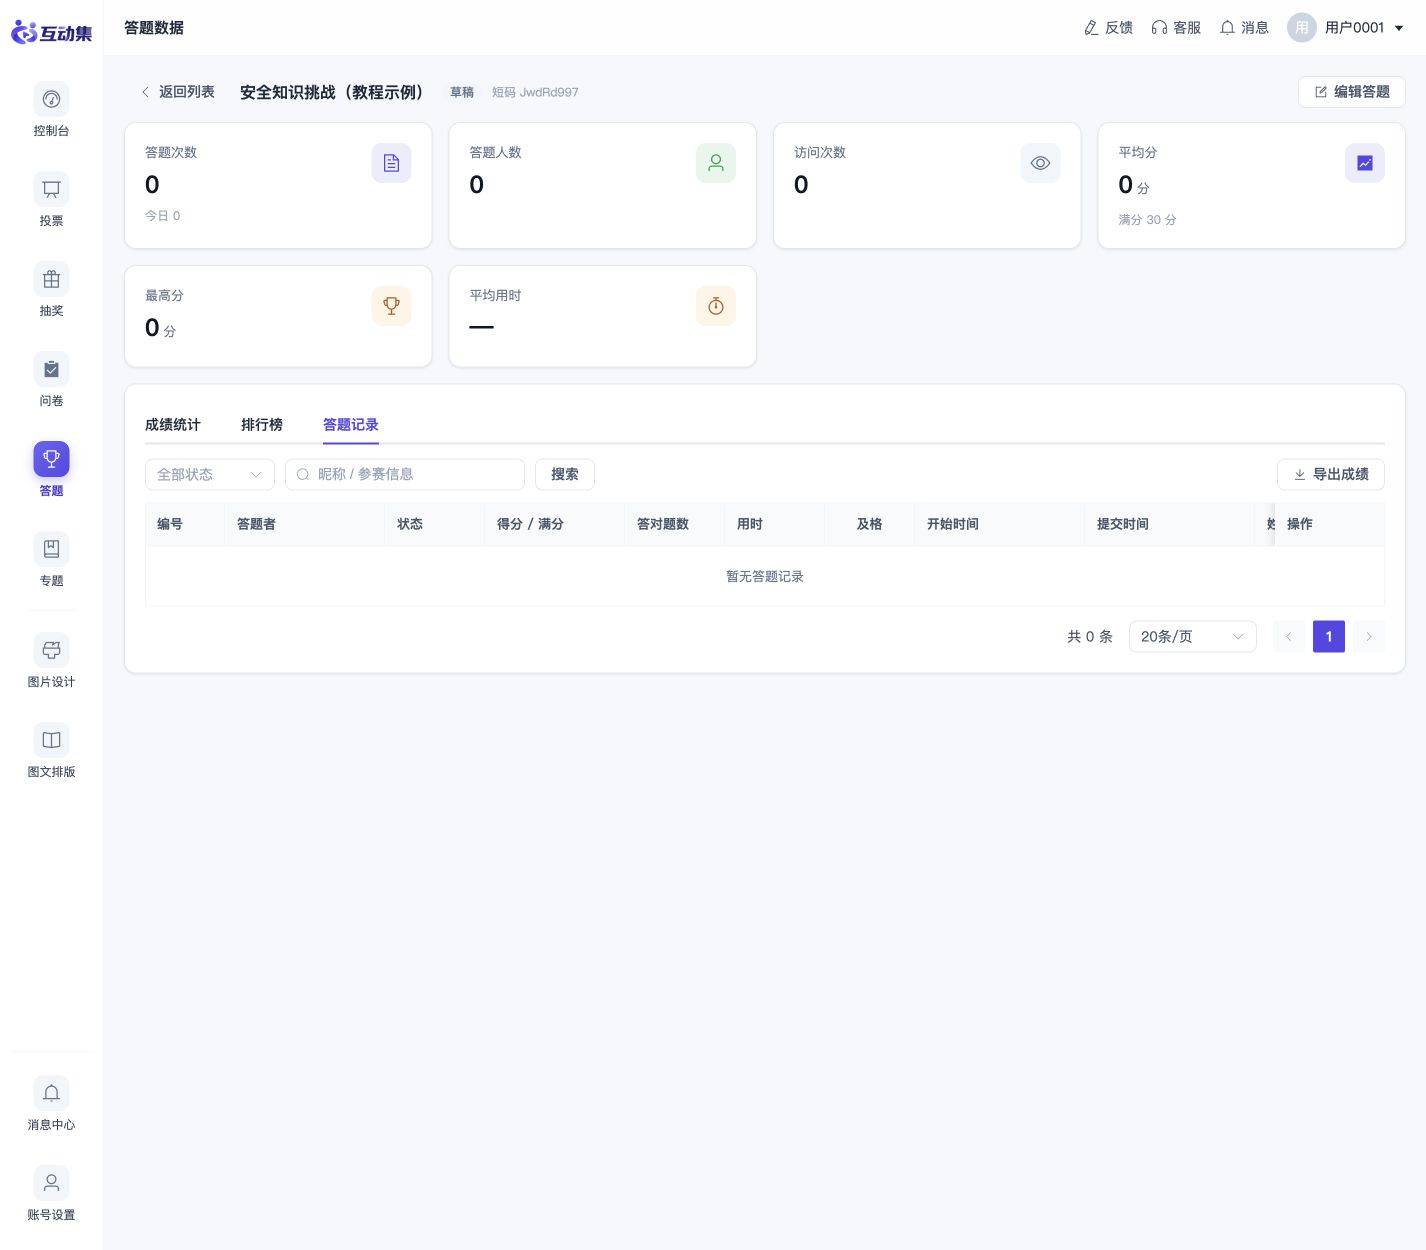Click the 答题次数 document icon
Image resolution: width=1426 pixels, height=1250 pixels.
(391, 163)
